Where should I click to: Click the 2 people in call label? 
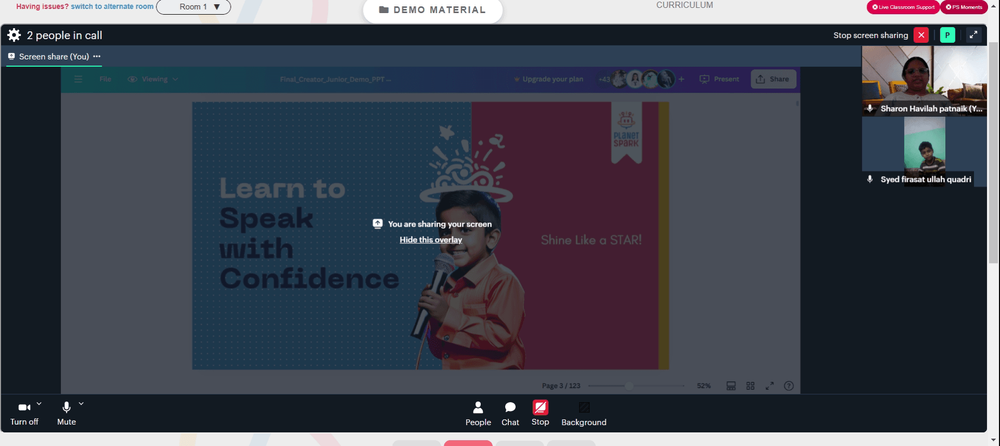64,35
